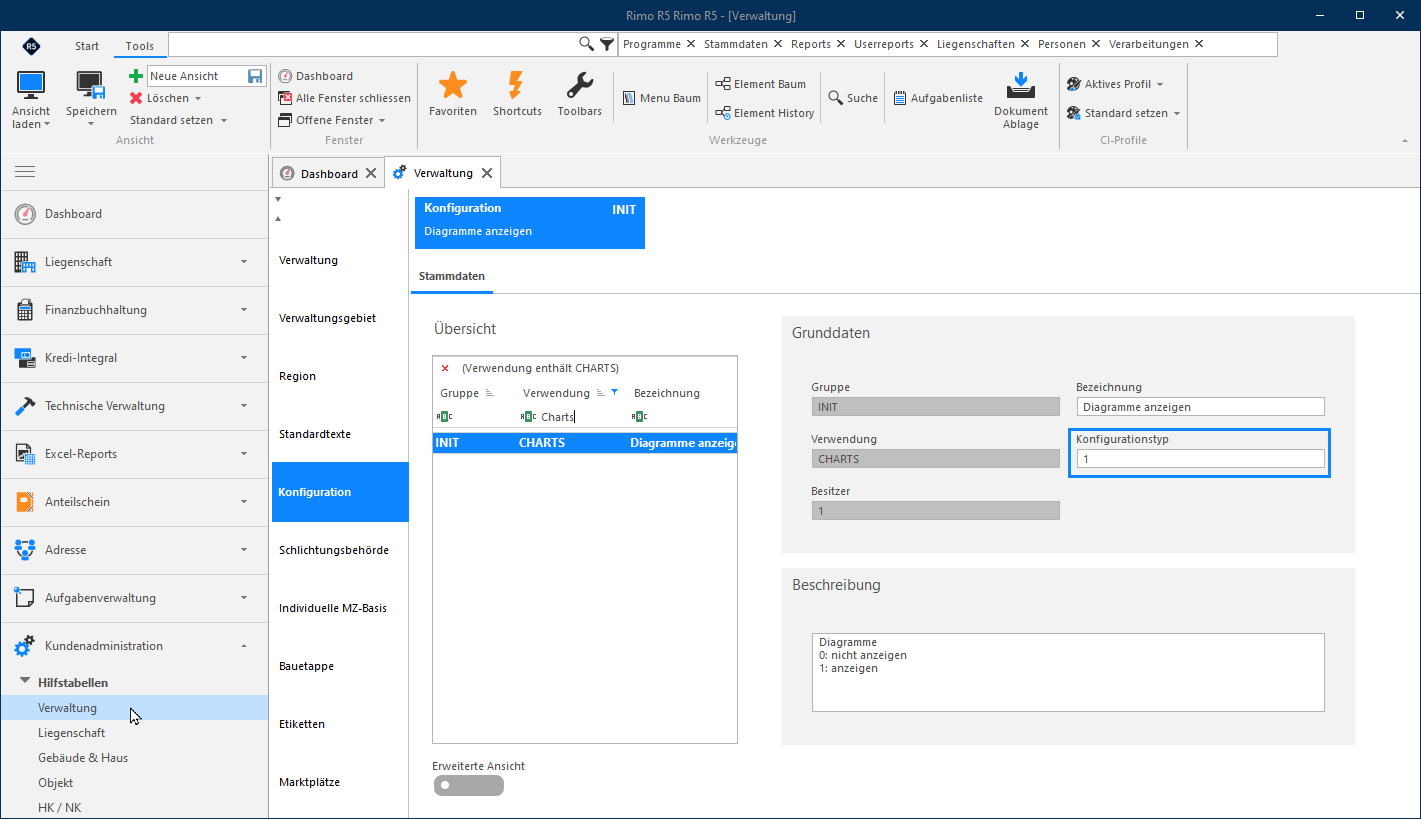
Task: Open Element Baum
Action: [x=761, y=84]
